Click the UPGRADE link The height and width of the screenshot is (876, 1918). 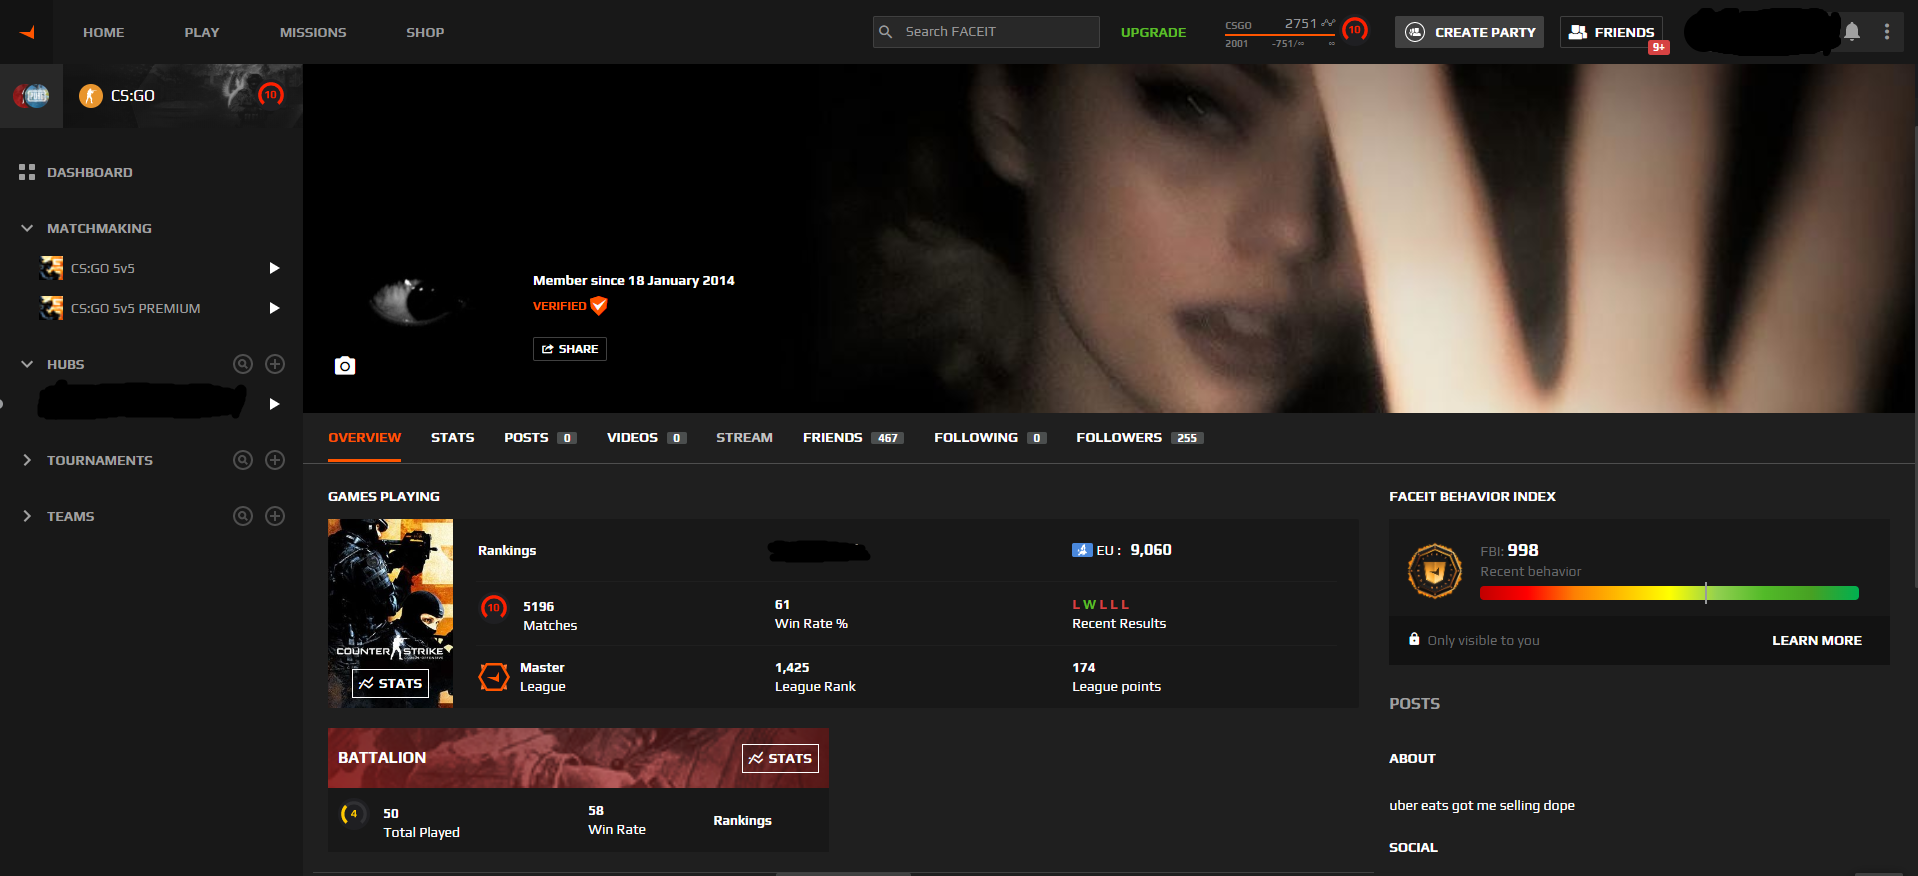click(1153, 32)
